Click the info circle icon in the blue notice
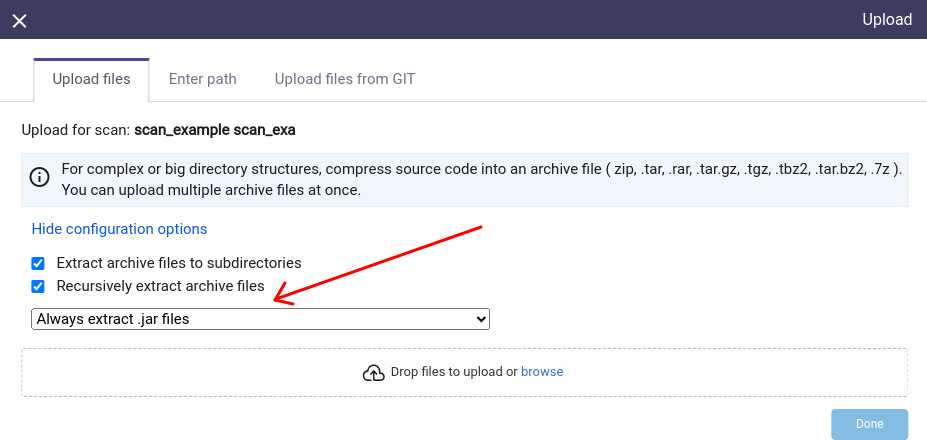Image resolution: width=927 pixels, height=440 pixels. tap(40, 177)
